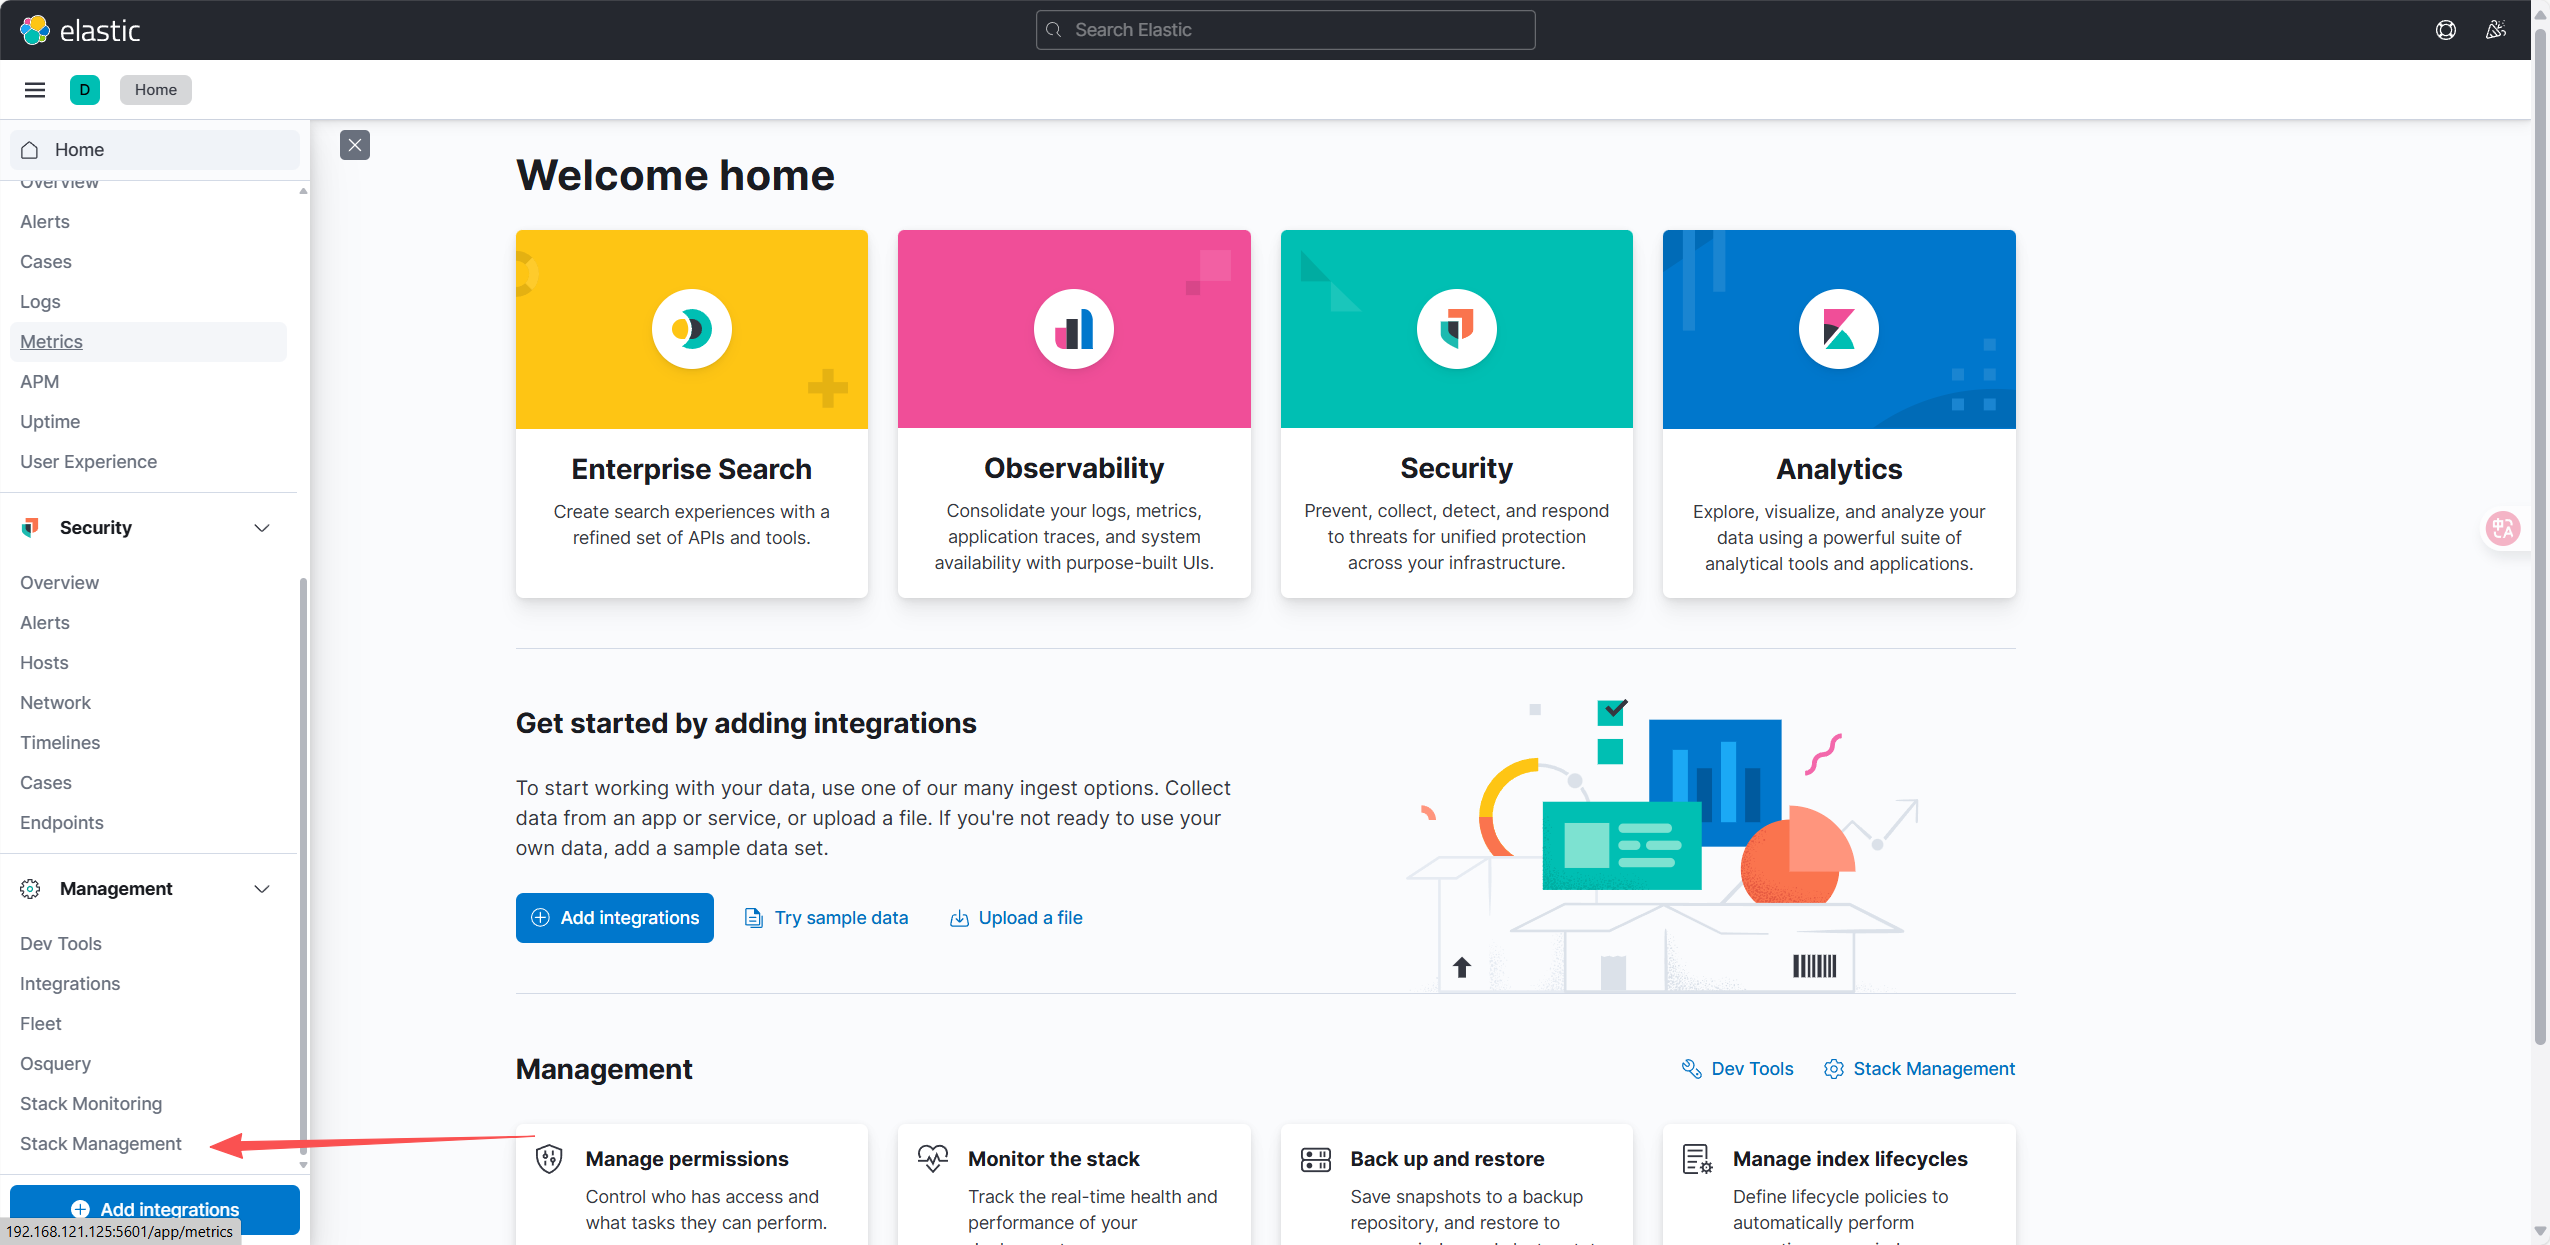Screen dimensions: 2550x1245
Task: Open Manage permissions card title
Action: (687, 1159)
